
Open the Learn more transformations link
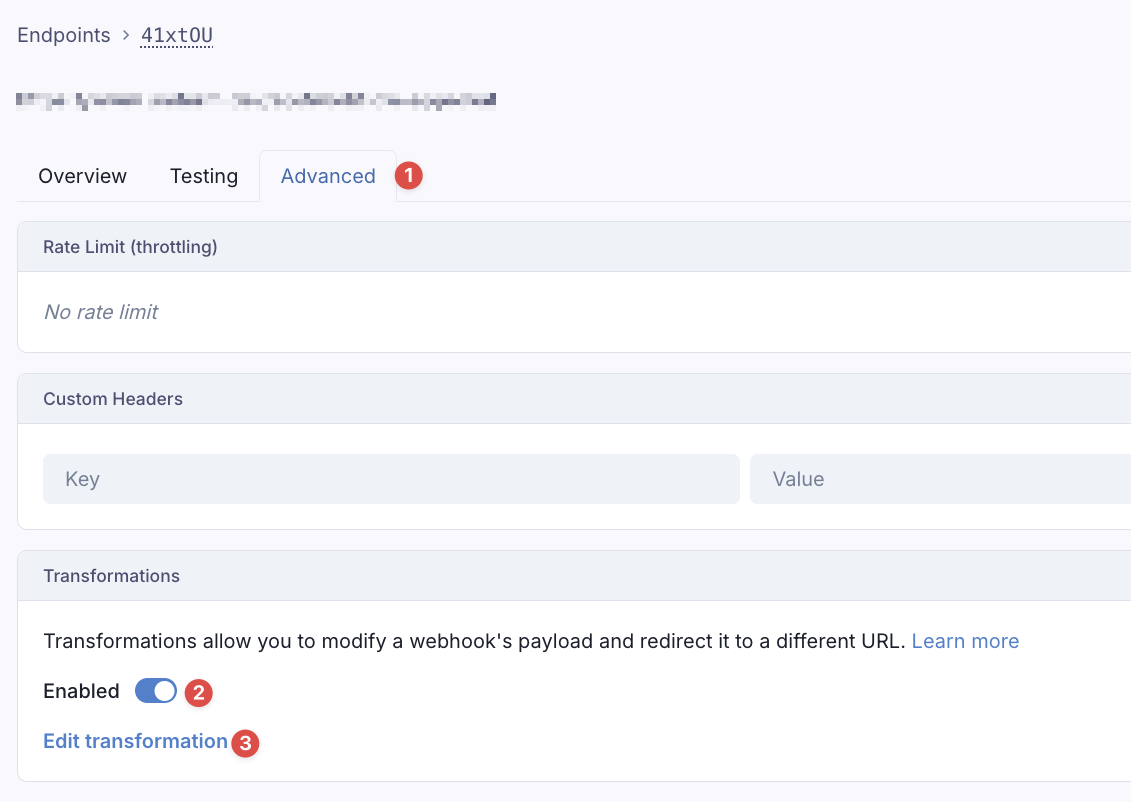965,641
